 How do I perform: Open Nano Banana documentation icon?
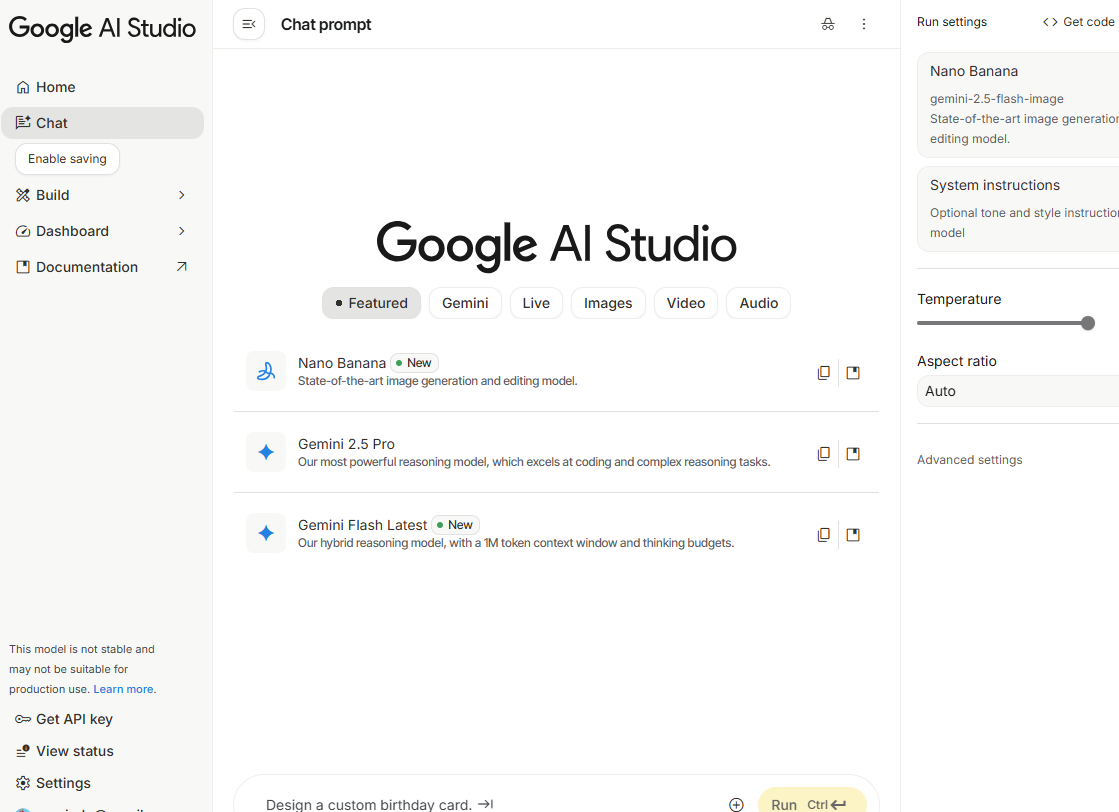click(x=853, y=372)
